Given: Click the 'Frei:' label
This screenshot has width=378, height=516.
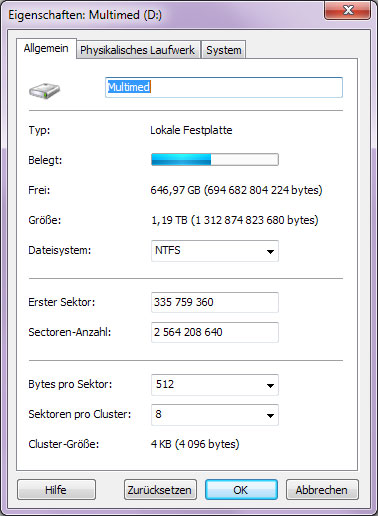Looking at the screenshot, I should (39, 190).
